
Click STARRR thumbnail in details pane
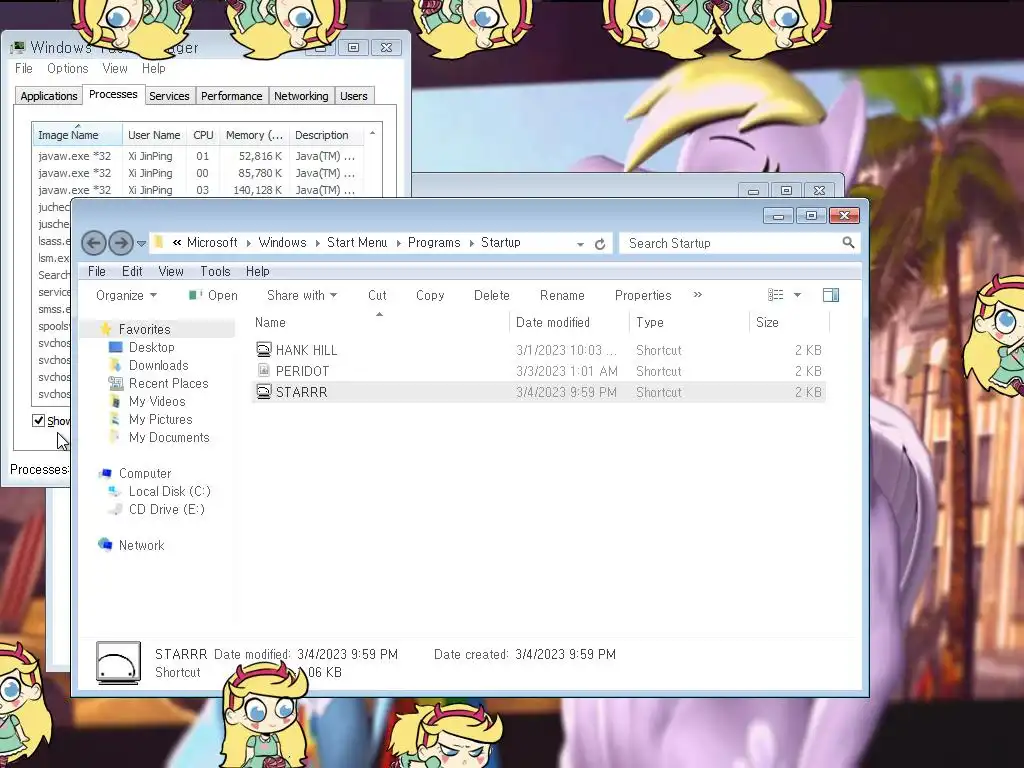[x=118, y=663]
